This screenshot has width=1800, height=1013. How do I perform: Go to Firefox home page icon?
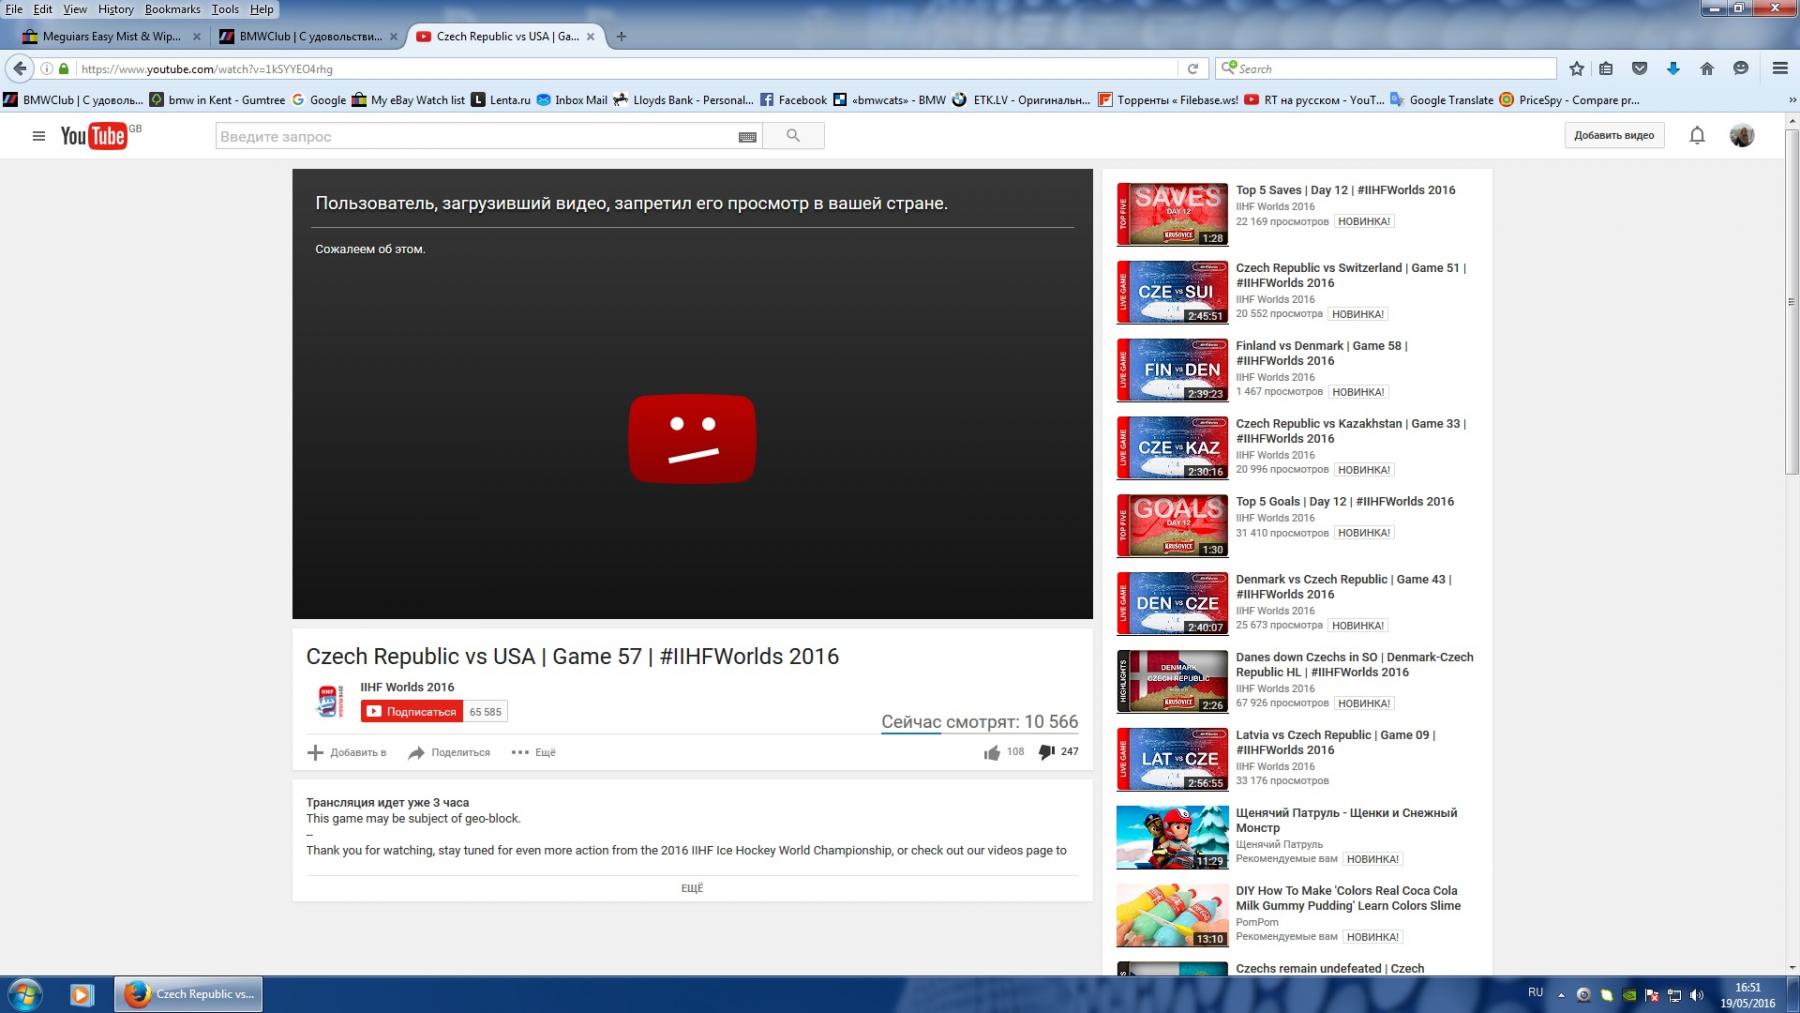(x=1707, y=69)
